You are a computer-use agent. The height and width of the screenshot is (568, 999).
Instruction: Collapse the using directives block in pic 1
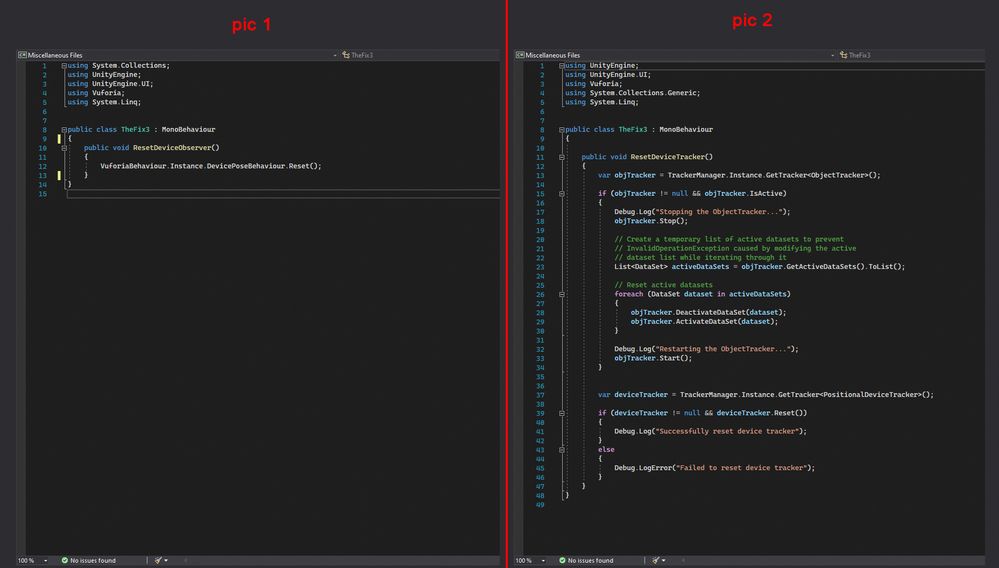(64, 66)
